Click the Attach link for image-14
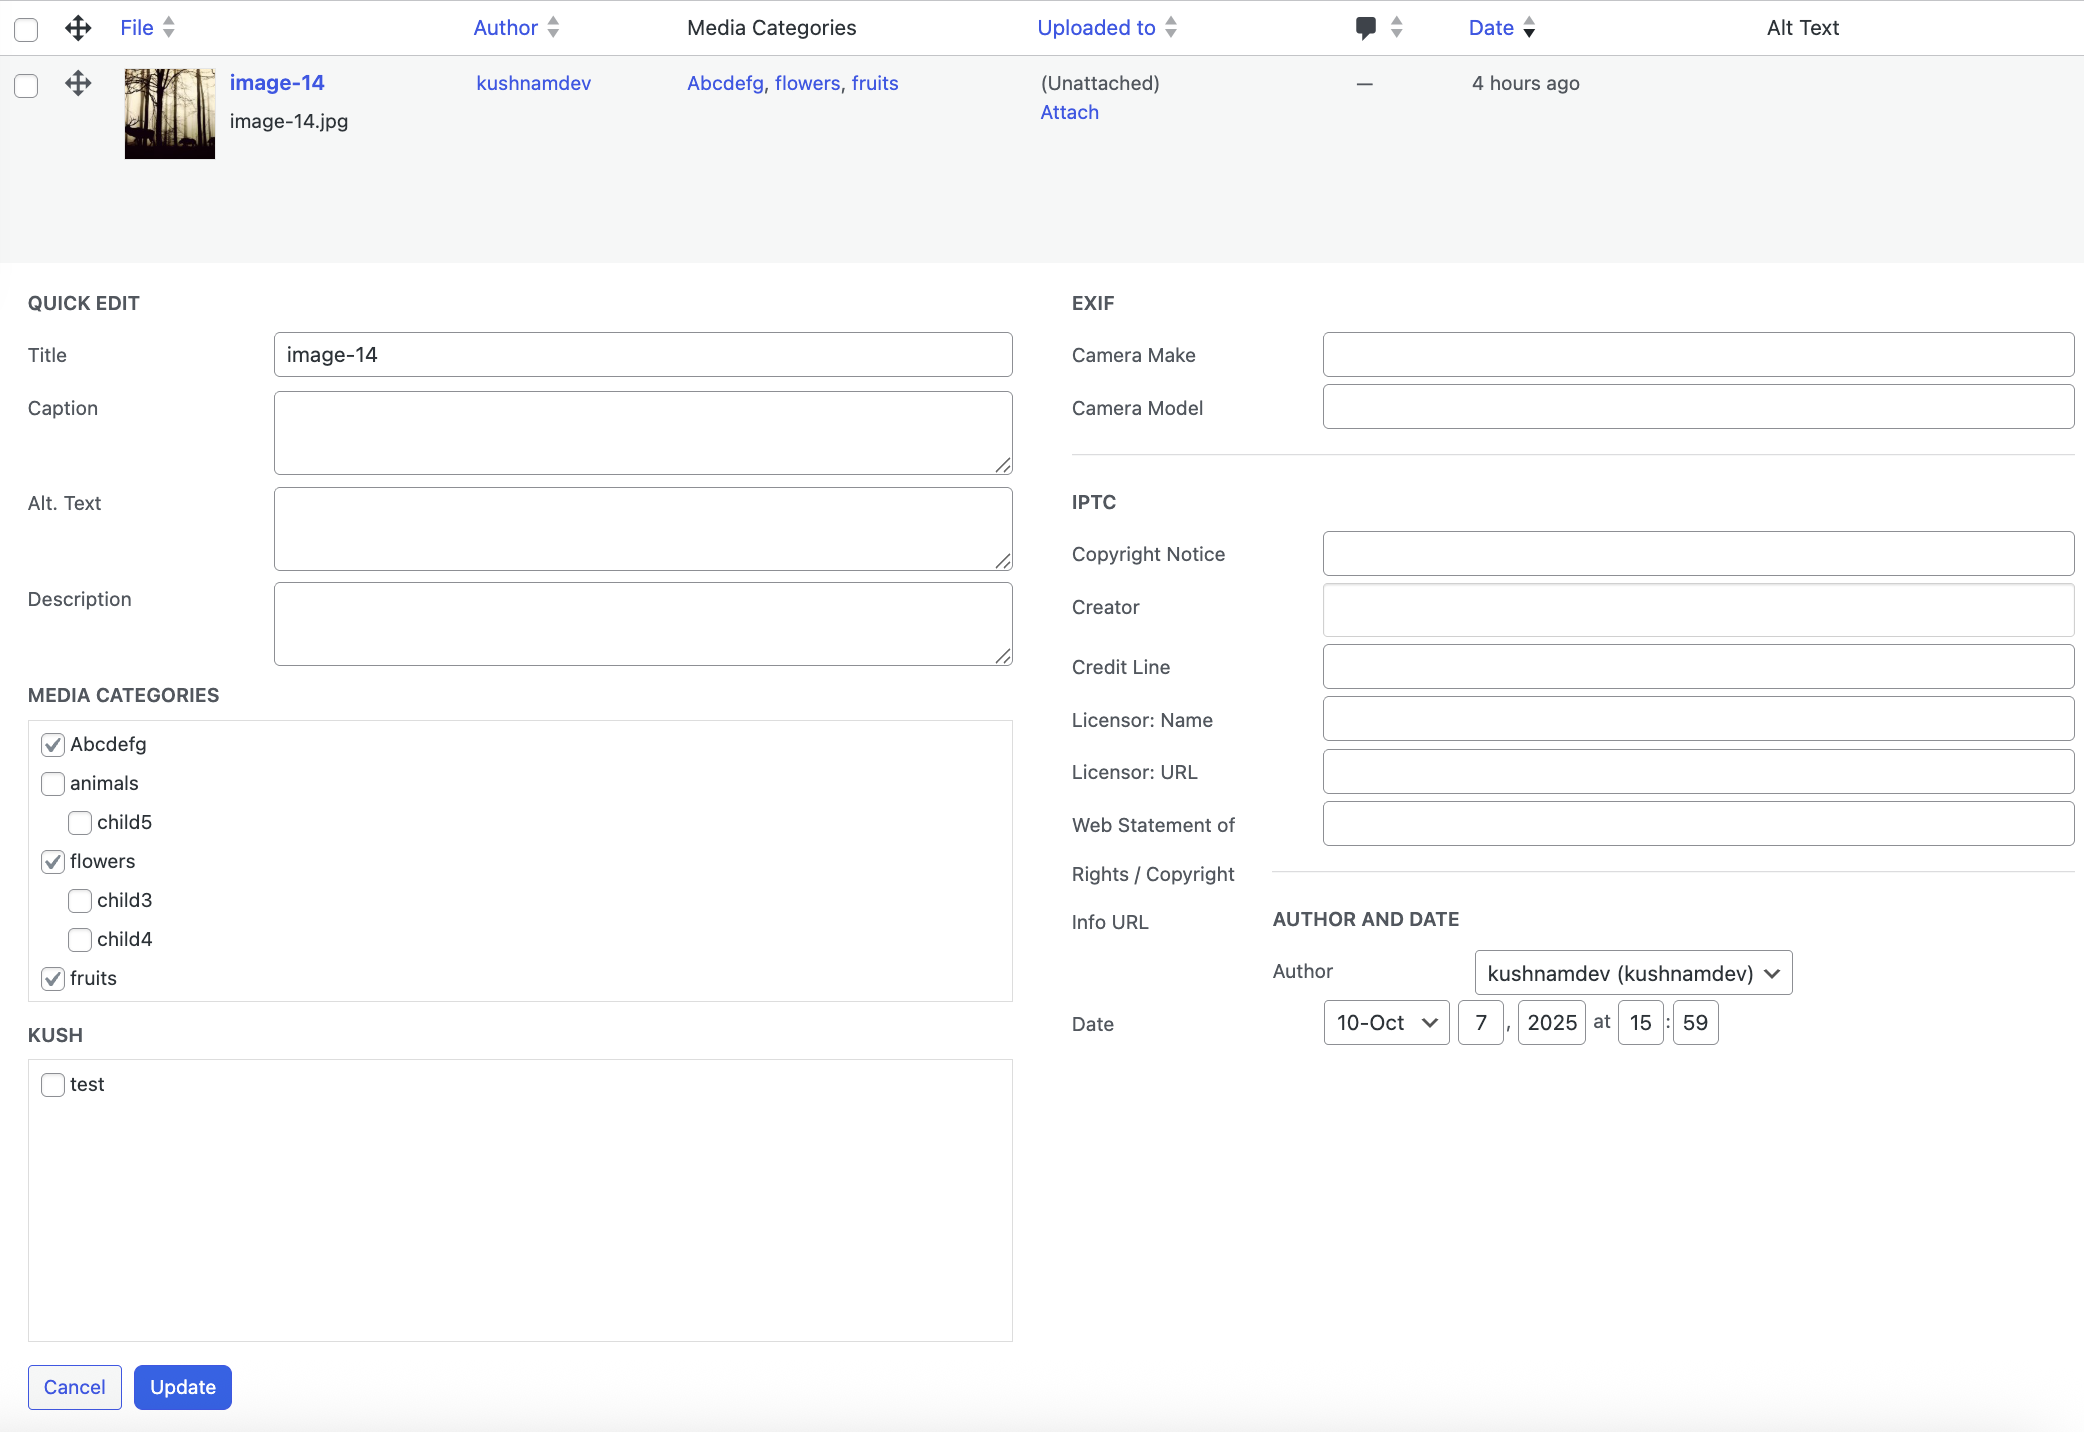This screenshot has height=1432, width=2084. coord(1069,112)
